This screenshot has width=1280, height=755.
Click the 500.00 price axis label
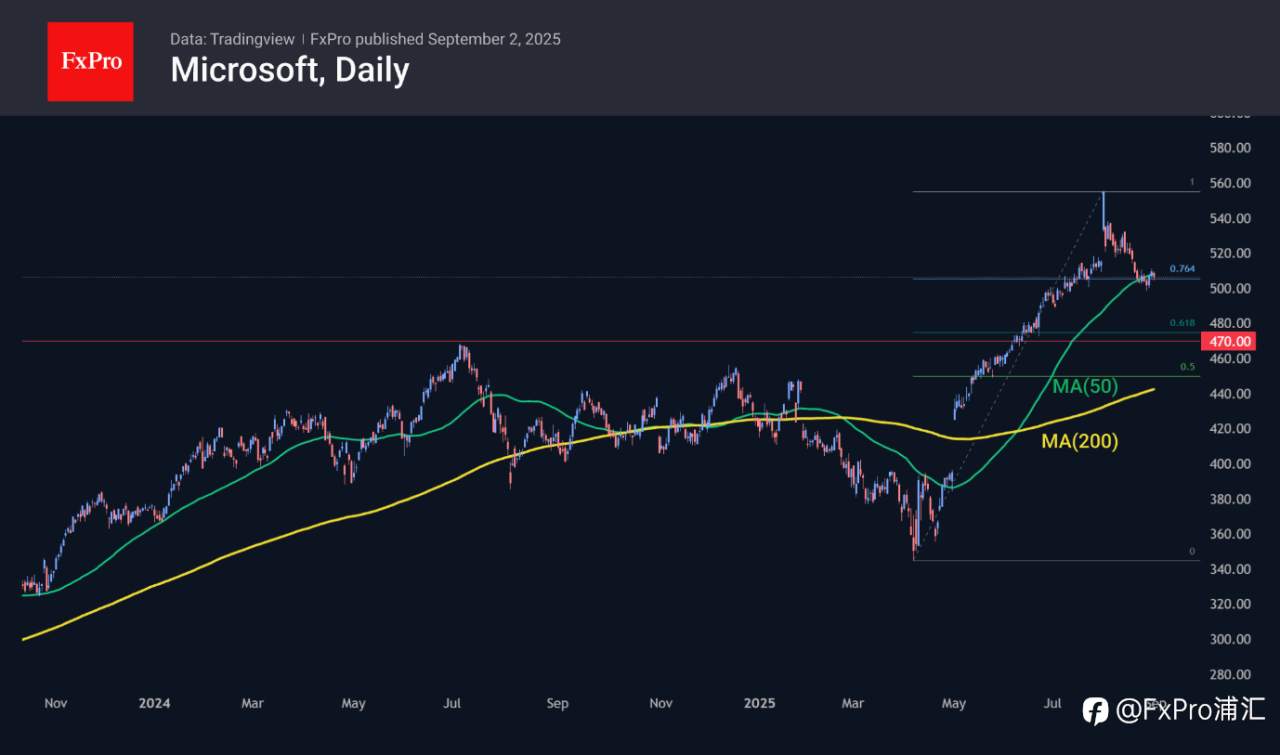click(1230, 288)
